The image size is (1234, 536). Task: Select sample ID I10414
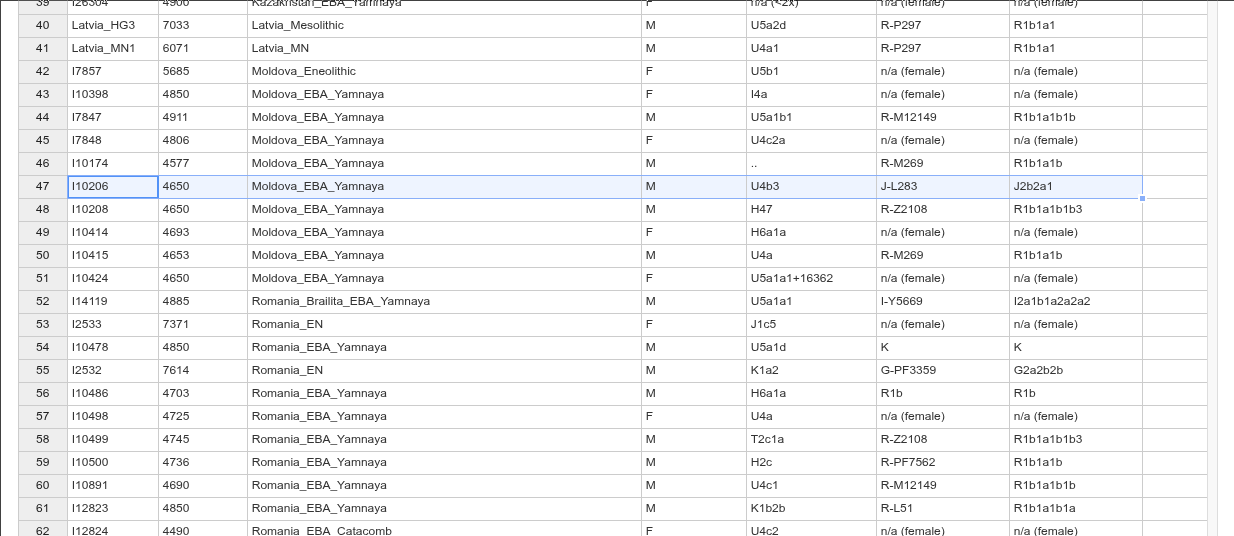[x=113, y=232]
